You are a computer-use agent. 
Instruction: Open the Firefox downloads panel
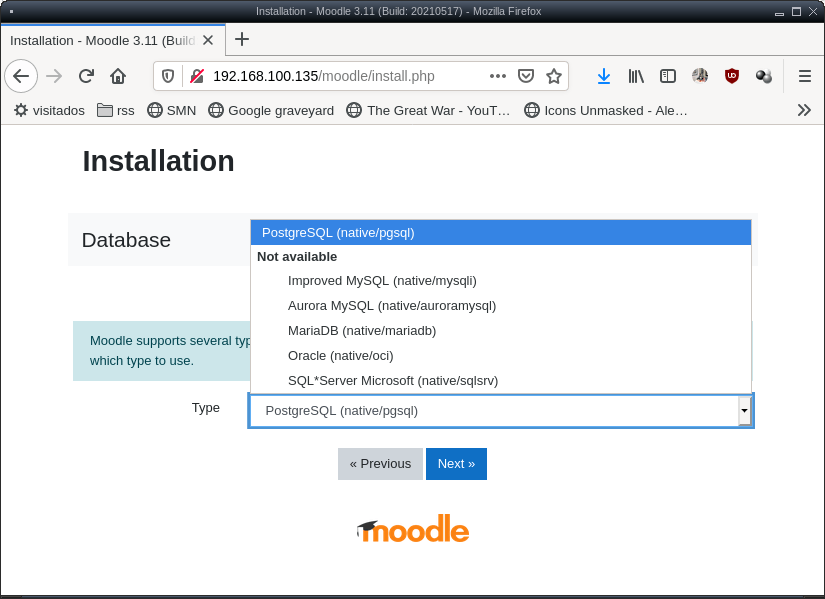(x=604, y=76)
